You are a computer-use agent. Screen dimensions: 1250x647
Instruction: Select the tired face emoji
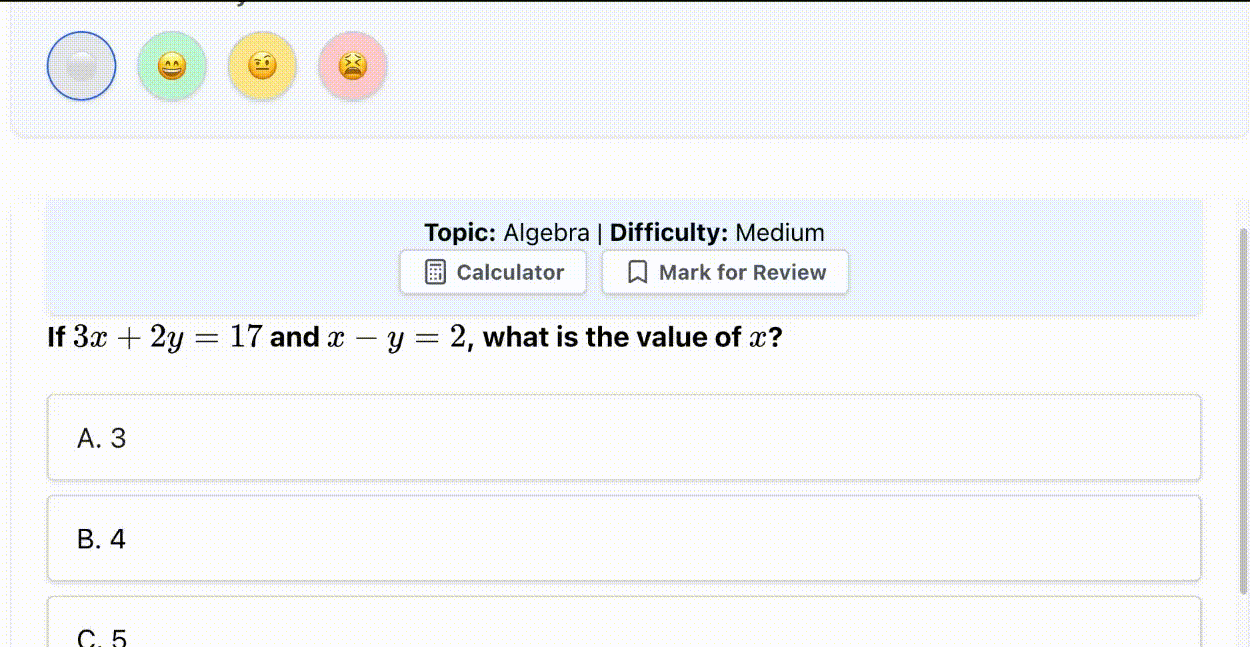(x=352, y=67)
